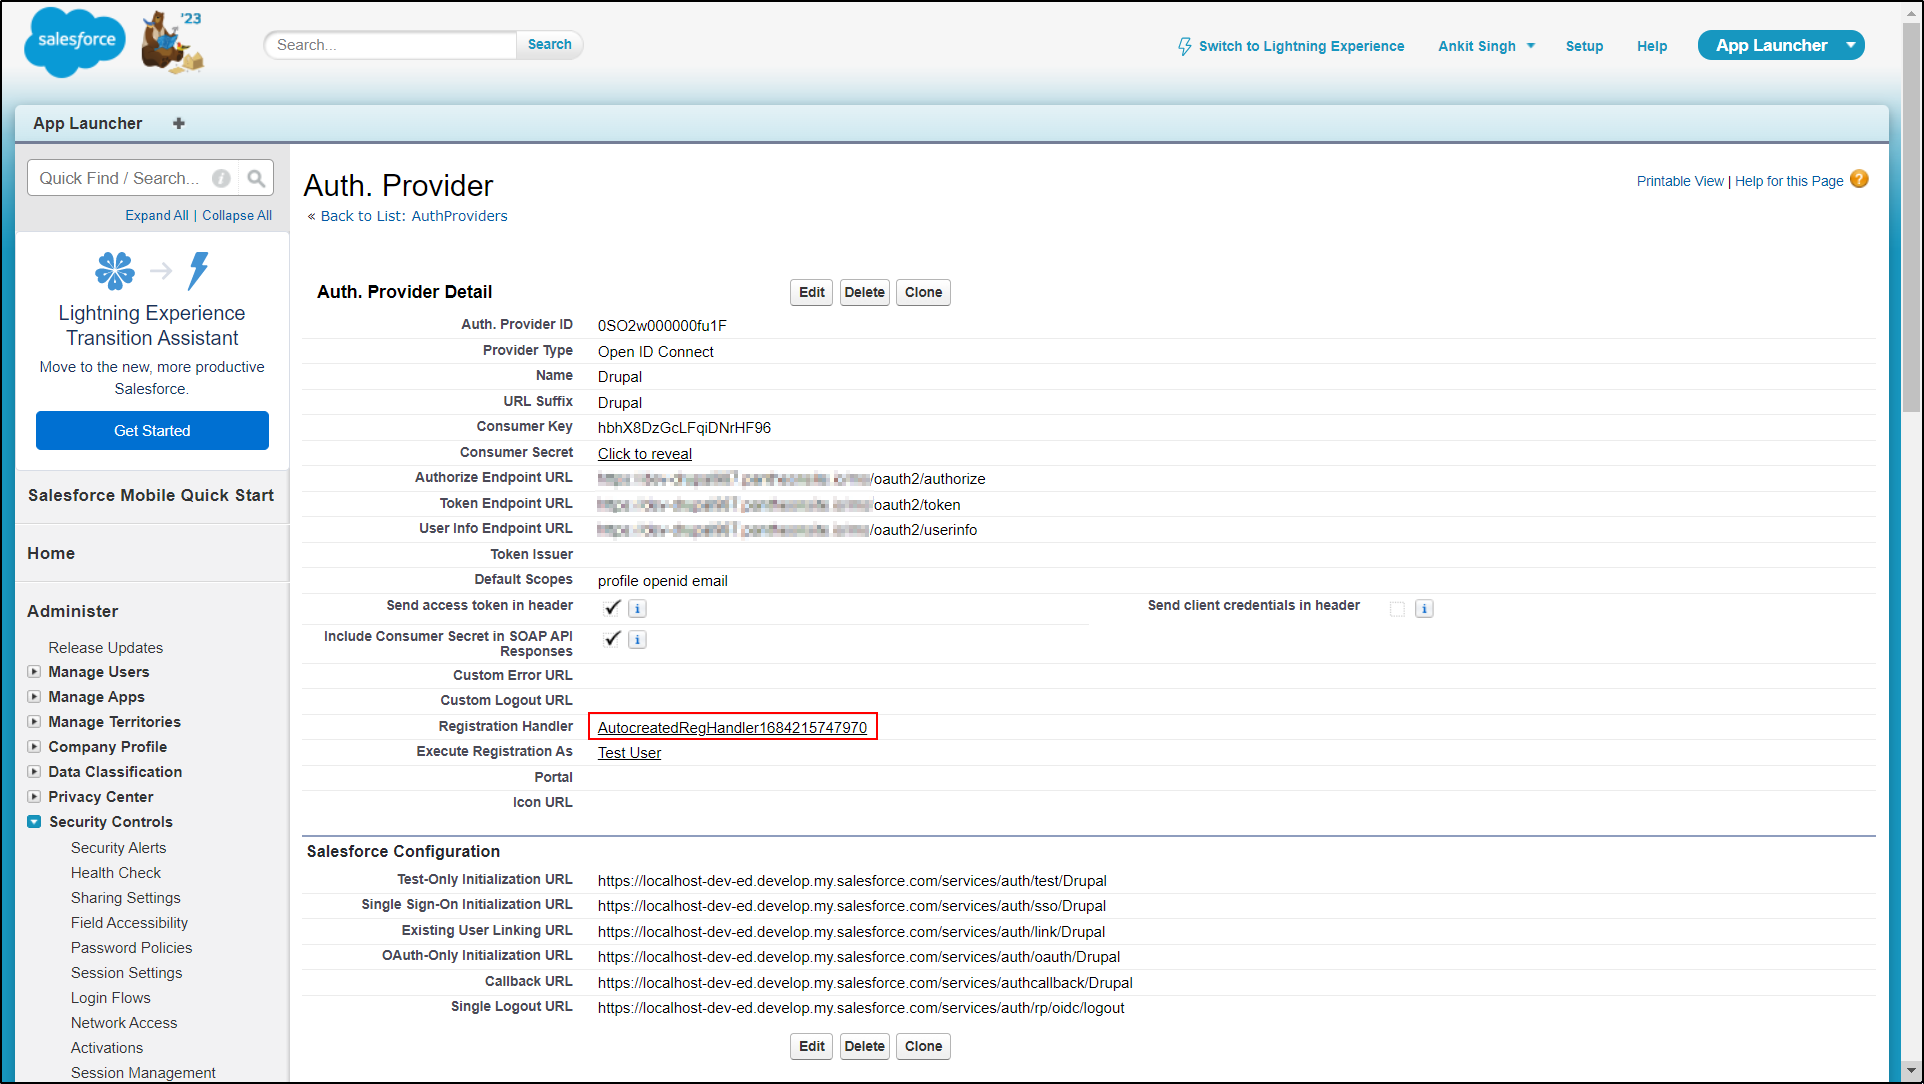Open the App Launcher tab
Screen dimensions: 1924x1084
pos(87,123)
